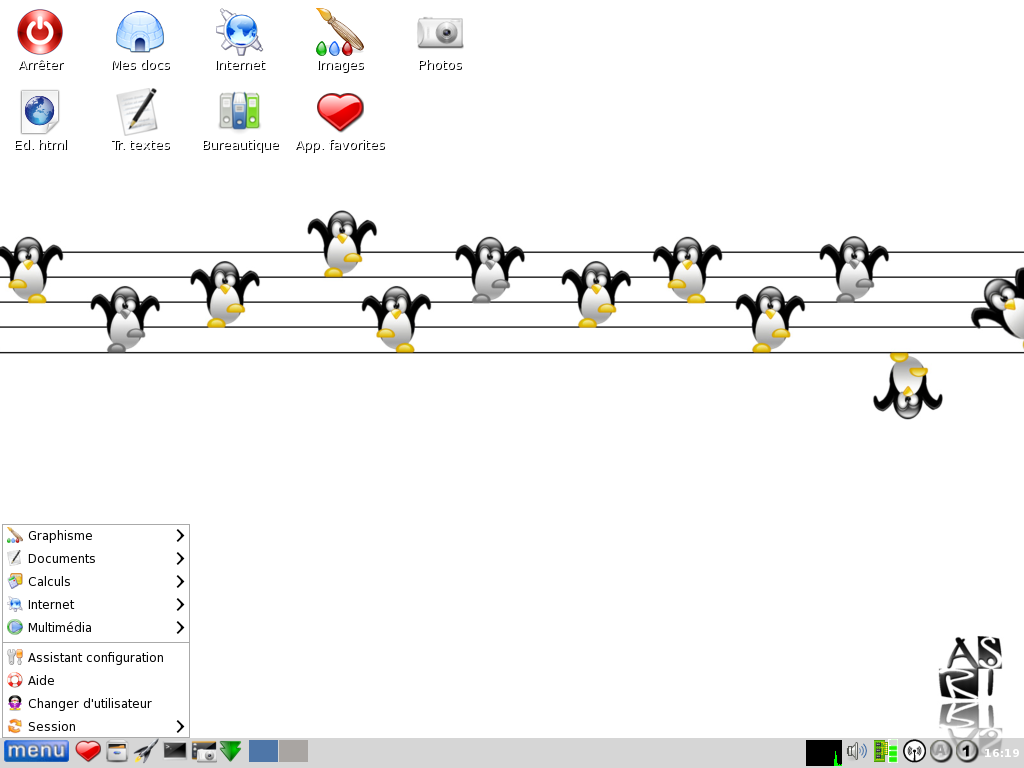Open the terminal icon in taskbar
The height and width of the screenshot is (768, 1024).
(174, 750)
